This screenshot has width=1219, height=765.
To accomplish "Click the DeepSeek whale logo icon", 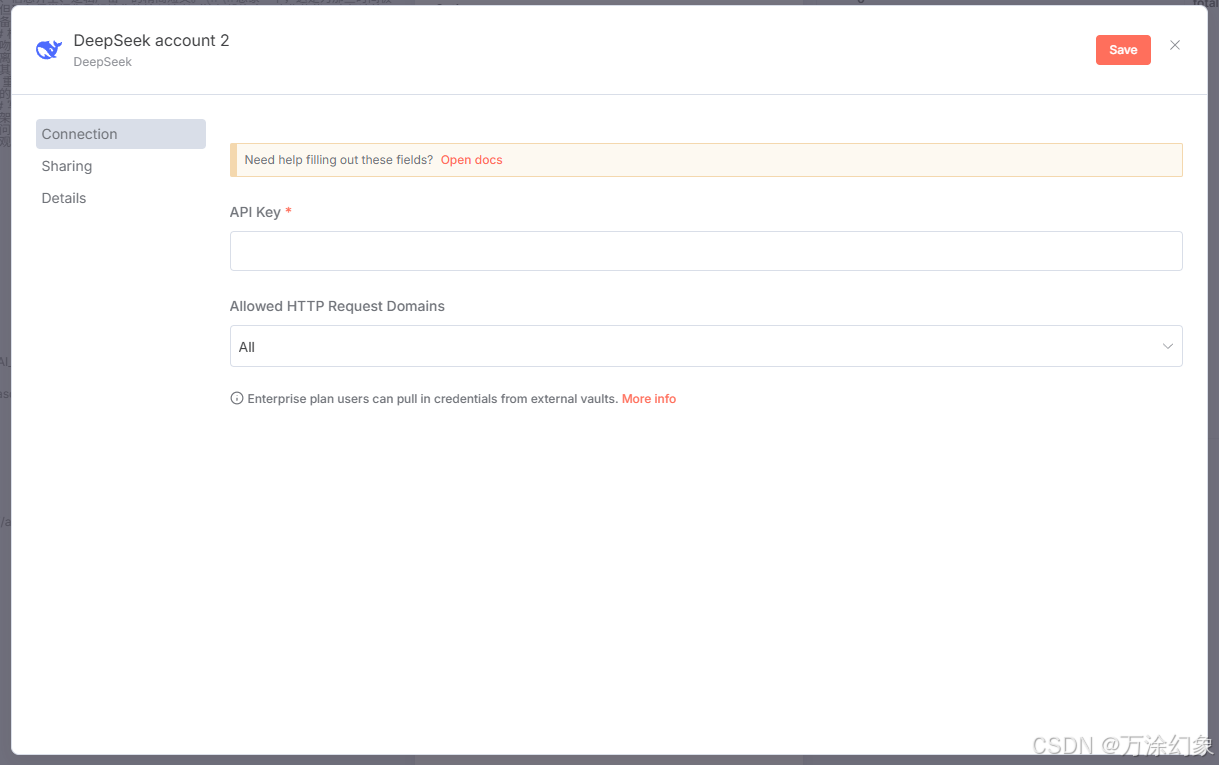I will coord(49,50).
